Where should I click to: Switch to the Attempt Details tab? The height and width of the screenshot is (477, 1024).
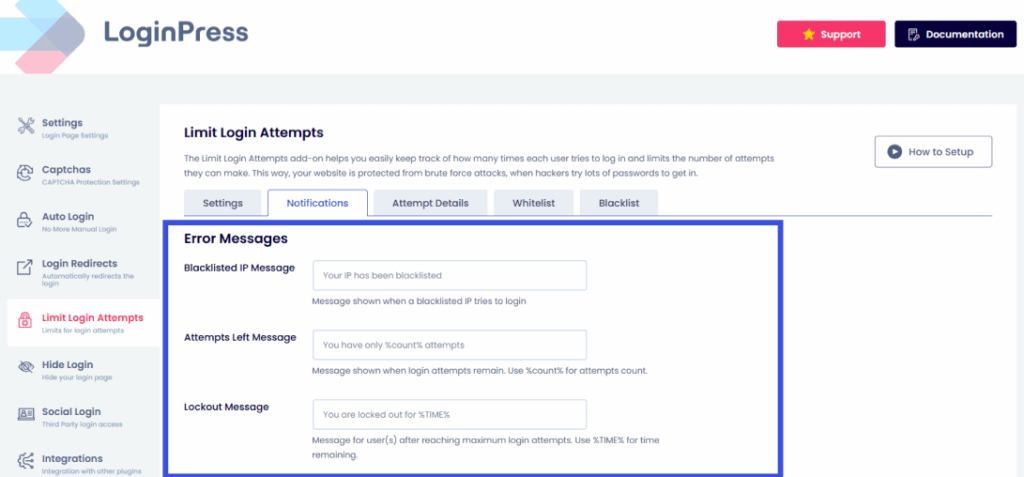[x=430, y=203]
